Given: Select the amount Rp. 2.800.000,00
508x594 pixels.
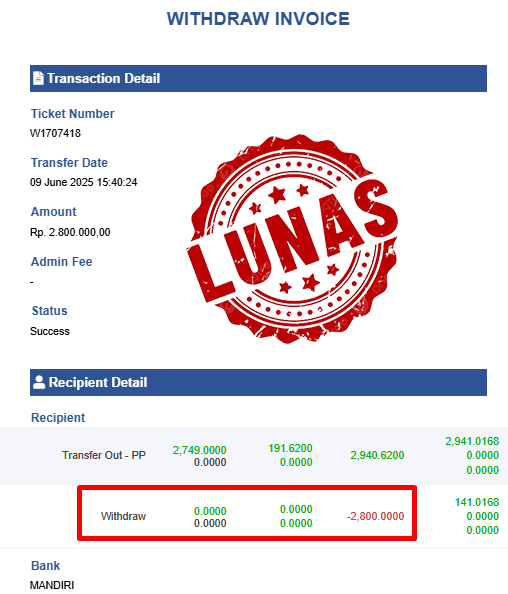Looking at the screenshot, I should point(70,232).
